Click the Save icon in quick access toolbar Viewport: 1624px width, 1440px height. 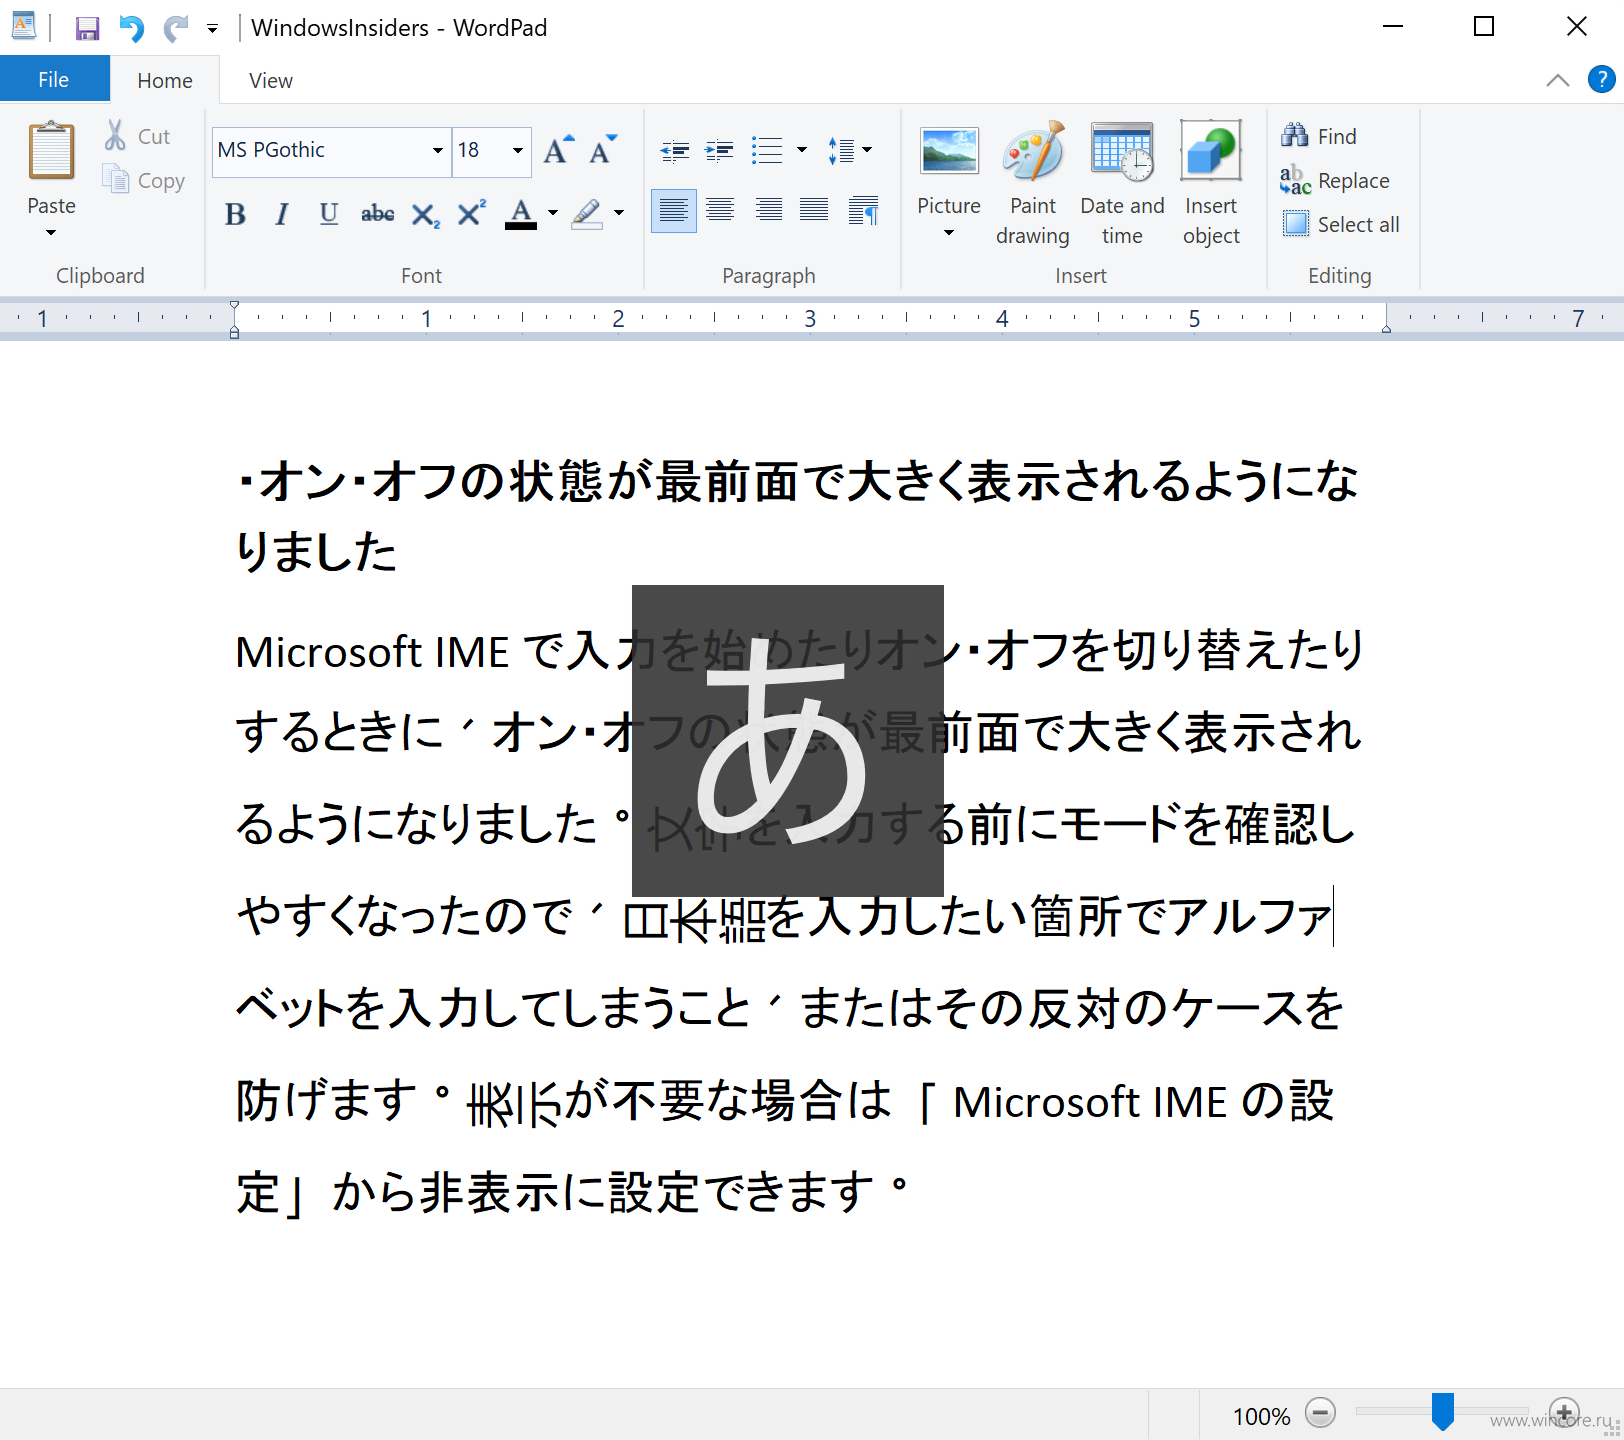pyautogui.click(x=87, y=28)
